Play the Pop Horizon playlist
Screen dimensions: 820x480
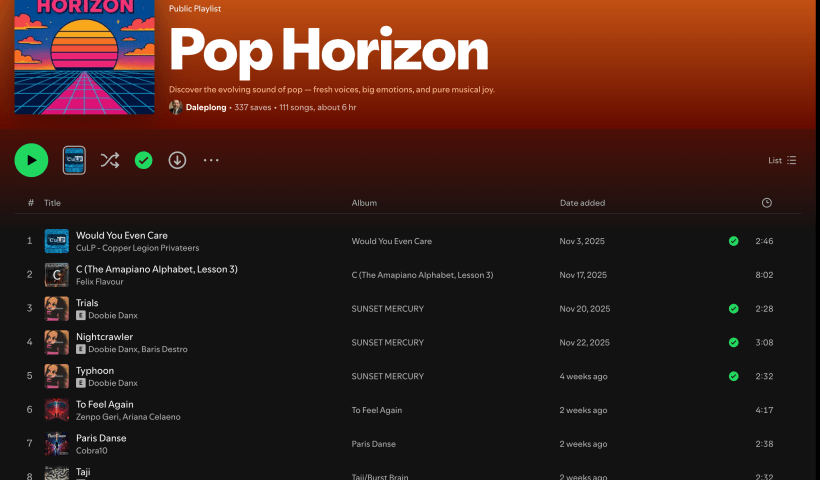[31, 160]
